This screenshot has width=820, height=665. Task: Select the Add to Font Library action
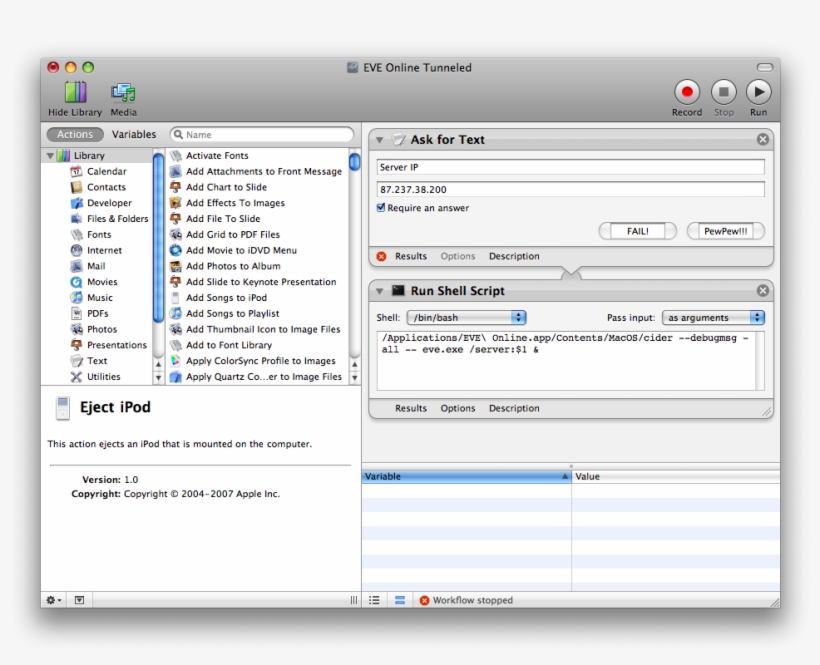(x=221, y=345)
